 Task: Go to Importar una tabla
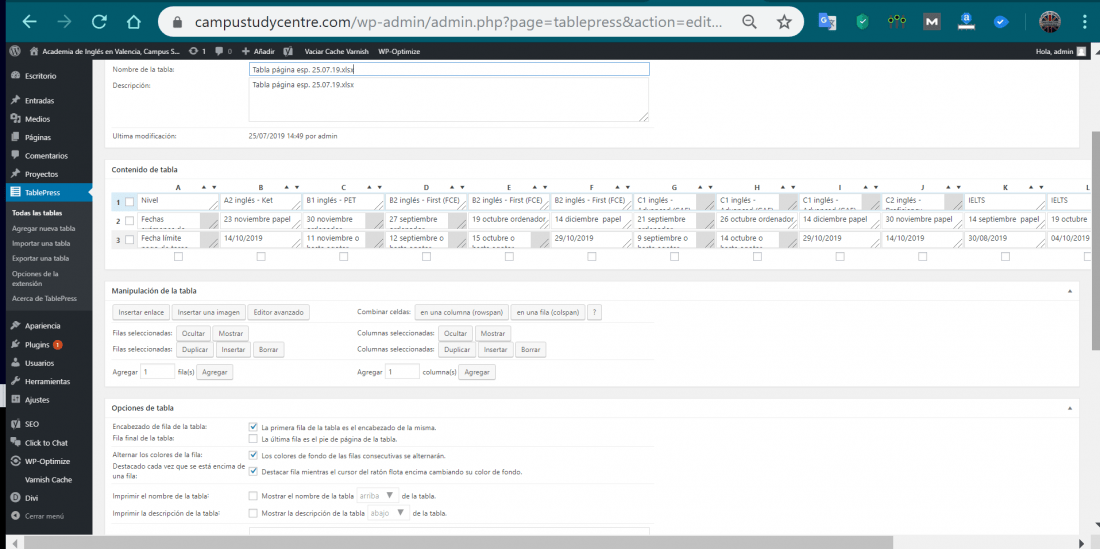pos(41,244)
